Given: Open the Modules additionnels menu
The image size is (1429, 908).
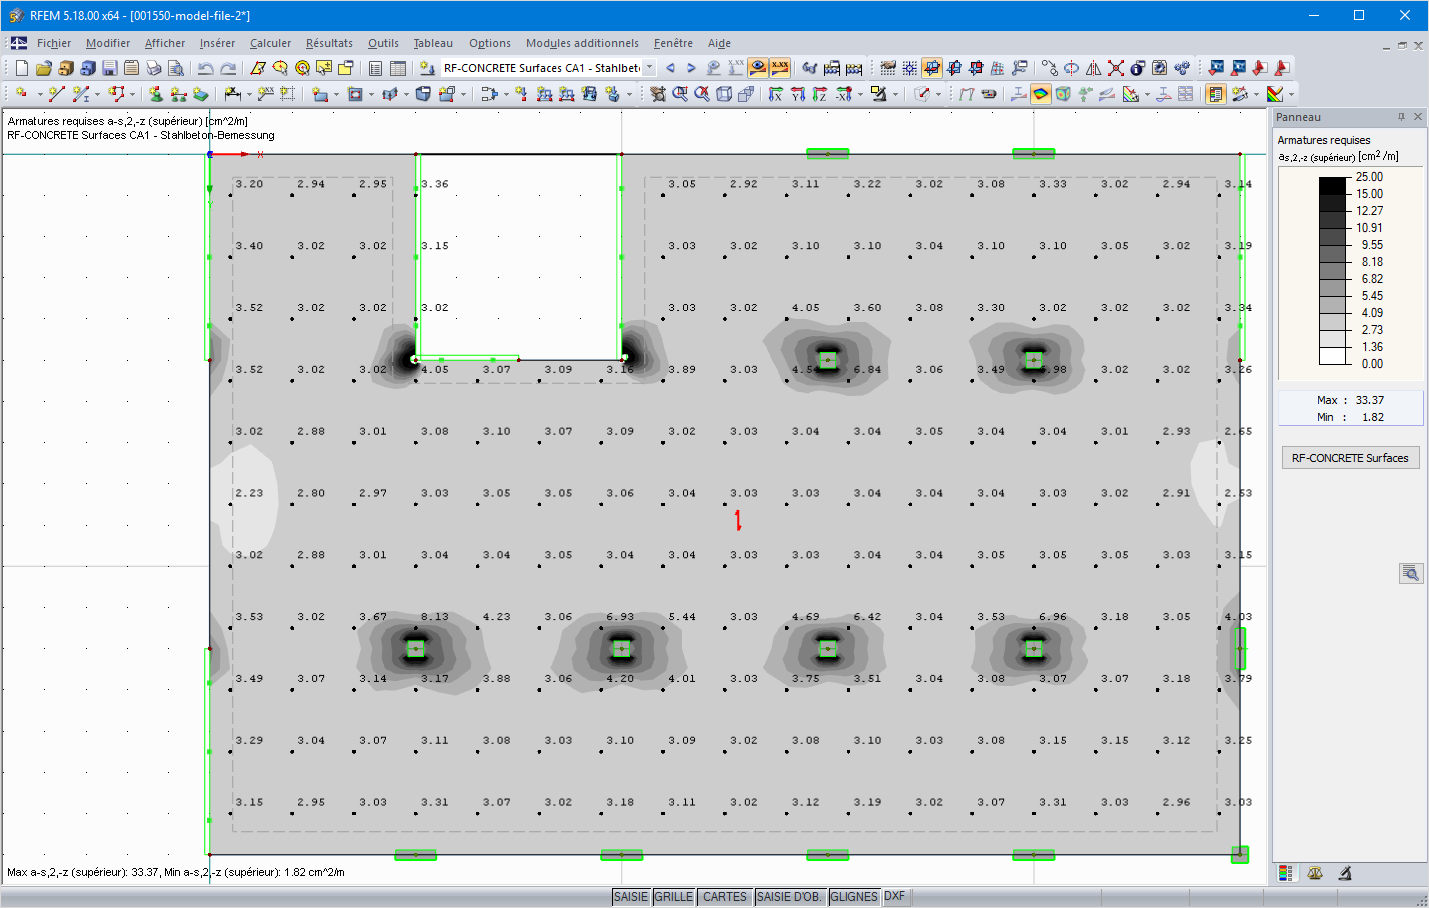Looking at the screenshot, I should click(x=582, y=43).
